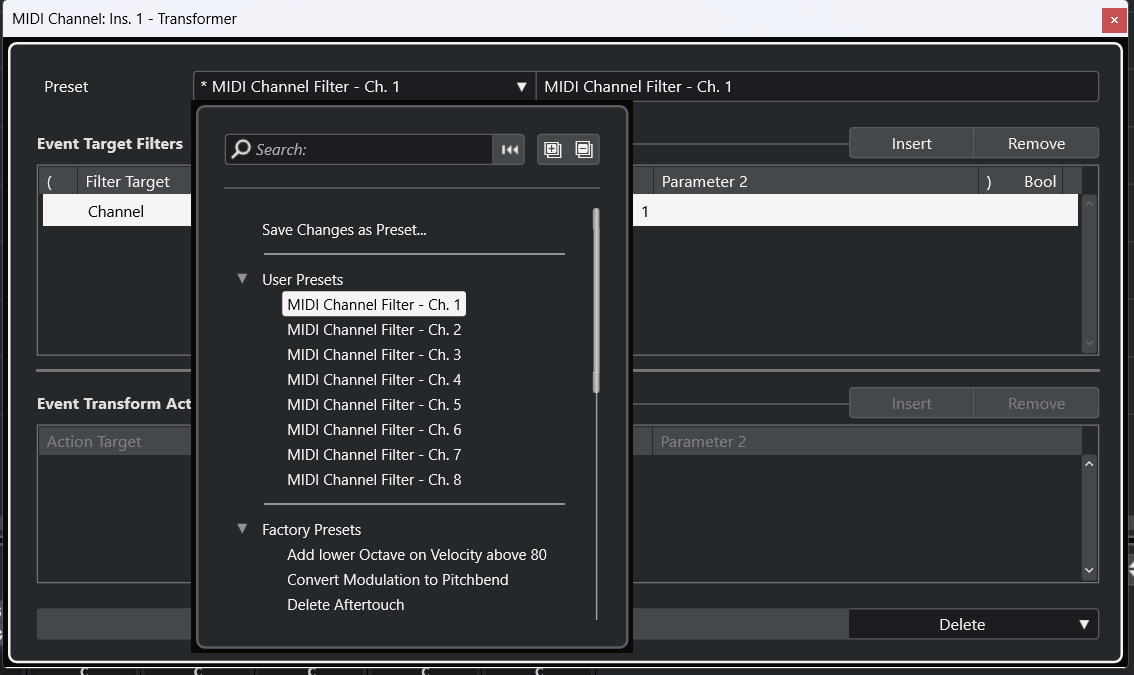Click the collapse all sections icon

coord(585,149)
